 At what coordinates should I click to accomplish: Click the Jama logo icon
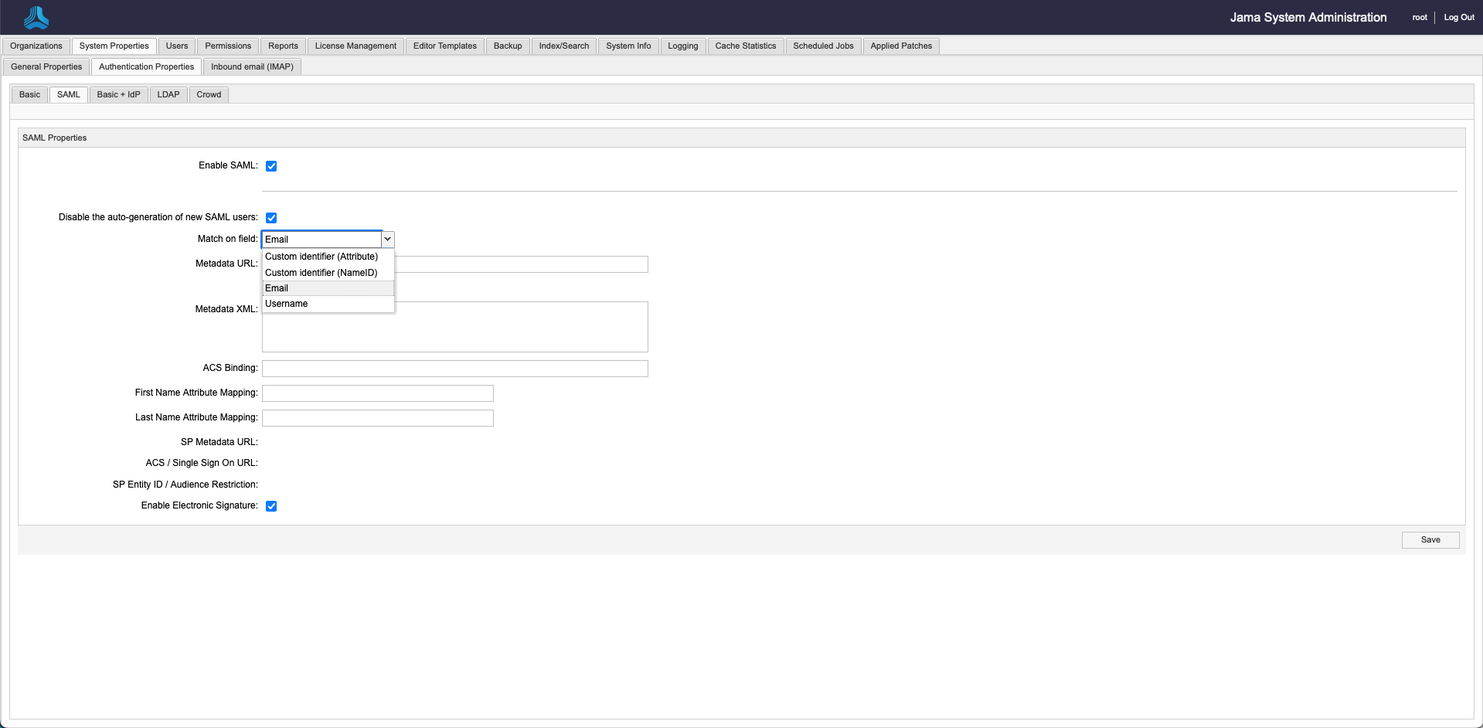(36, 17)
